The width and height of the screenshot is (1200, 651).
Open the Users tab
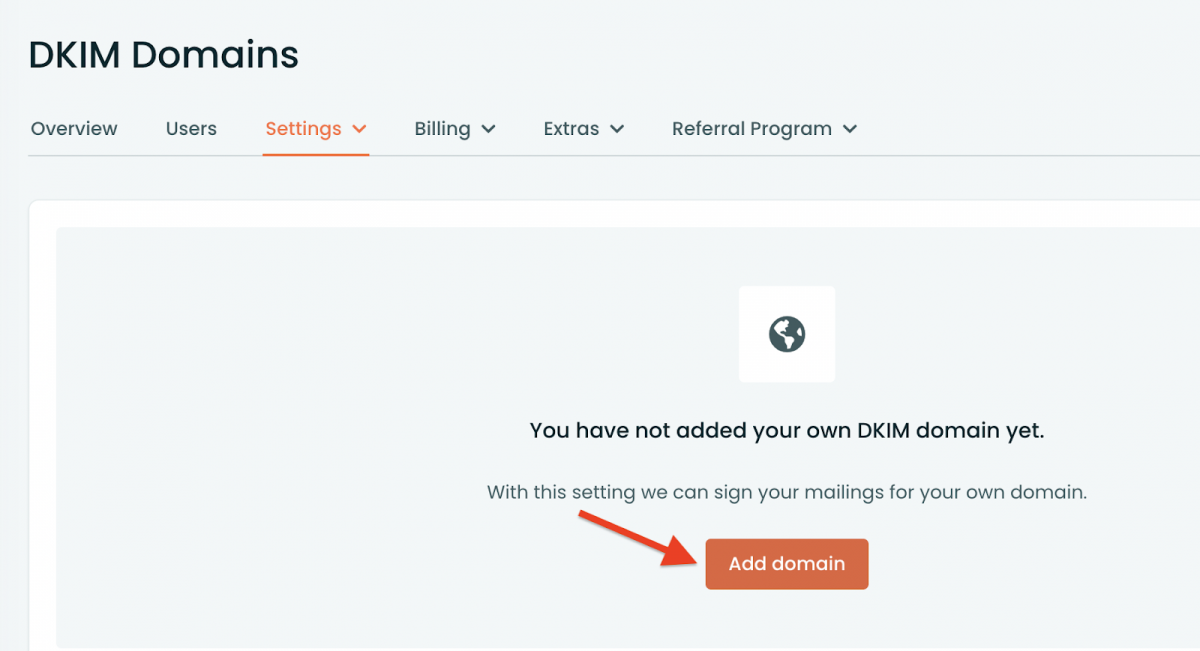click(x=191, y=128)
